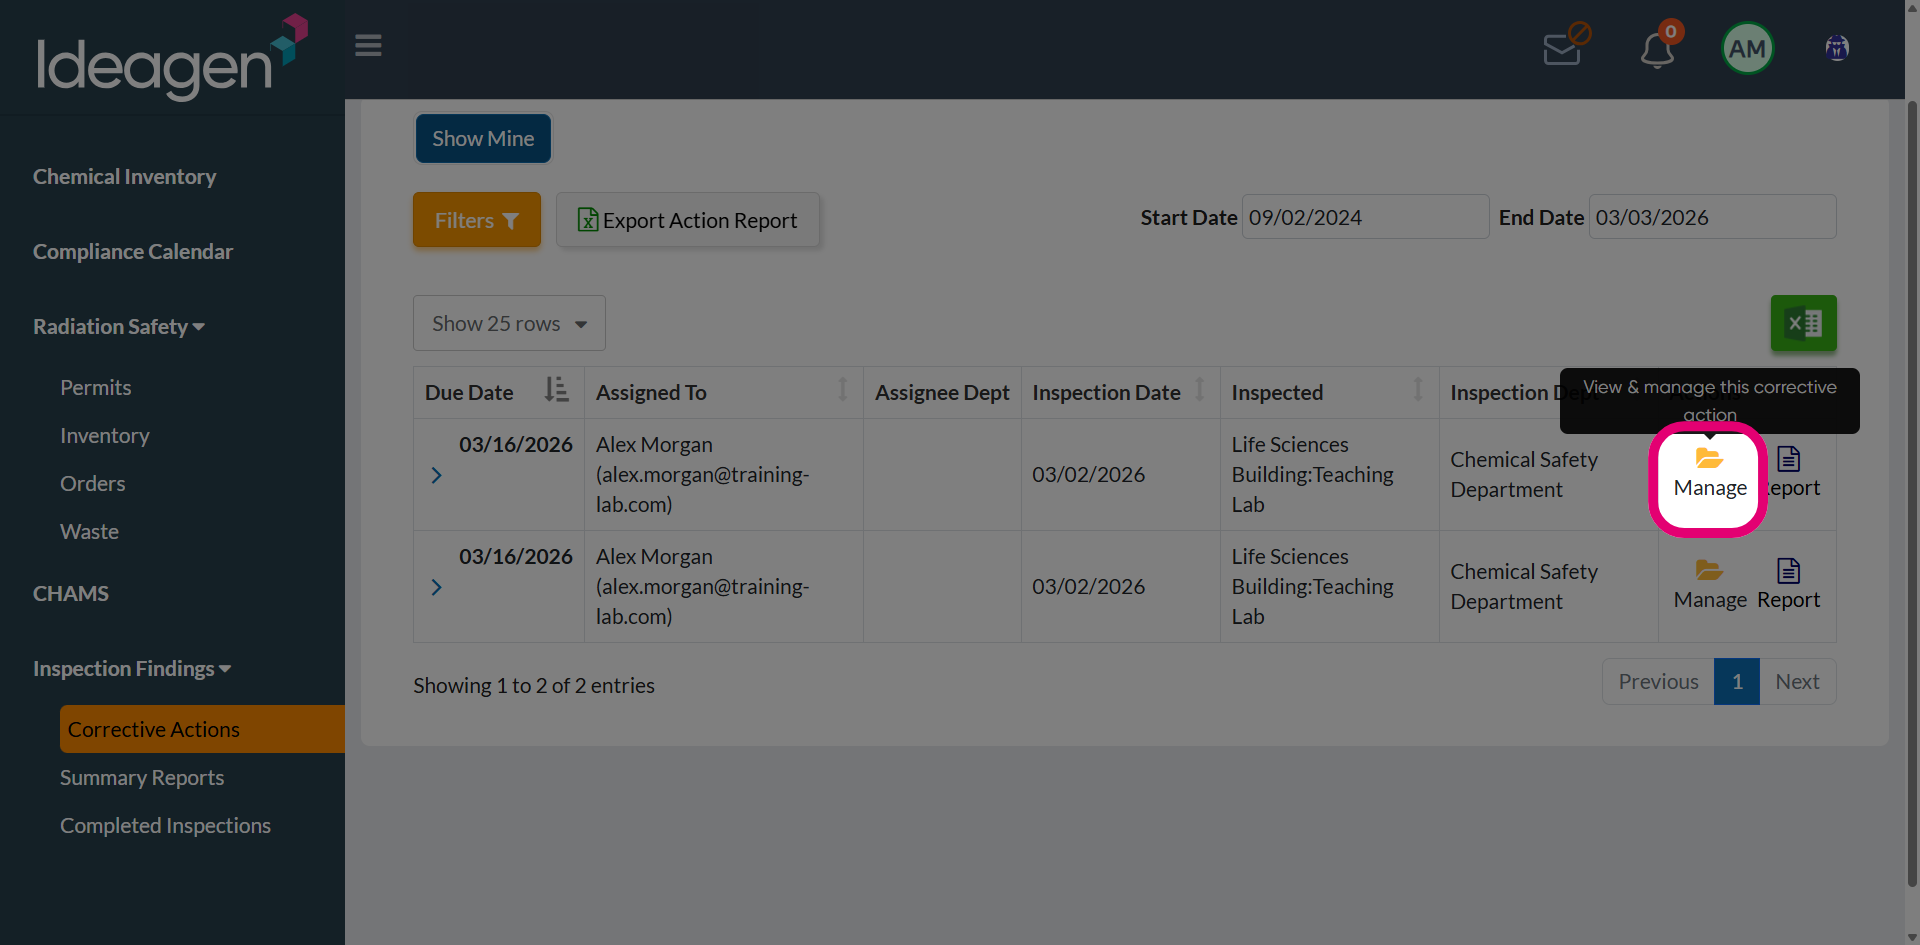Export table with green Excel icon
Viewport: 1920px width, 945px height.
tap(1803, 323)
